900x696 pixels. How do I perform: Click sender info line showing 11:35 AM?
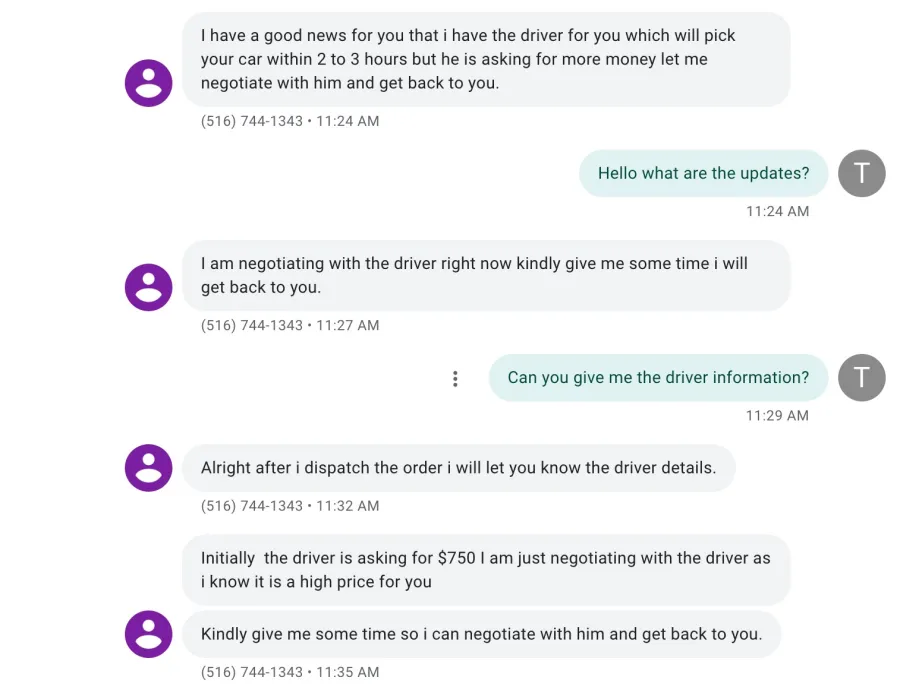[290, 672]
